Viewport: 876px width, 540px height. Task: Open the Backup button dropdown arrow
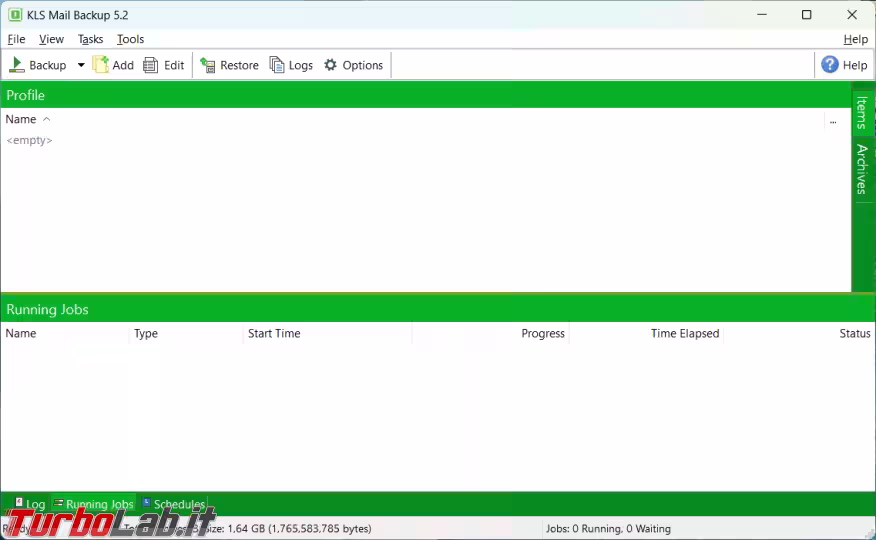(81, 65)
